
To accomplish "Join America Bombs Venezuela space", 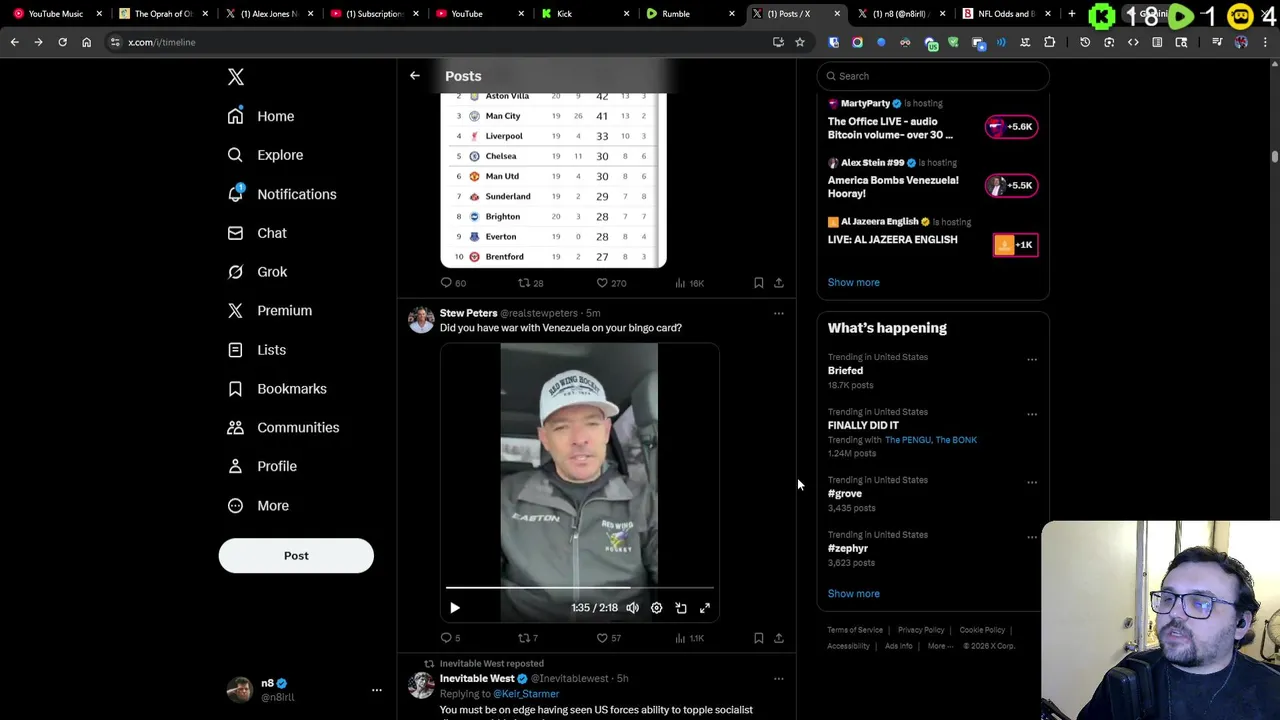I will 1011,185.
